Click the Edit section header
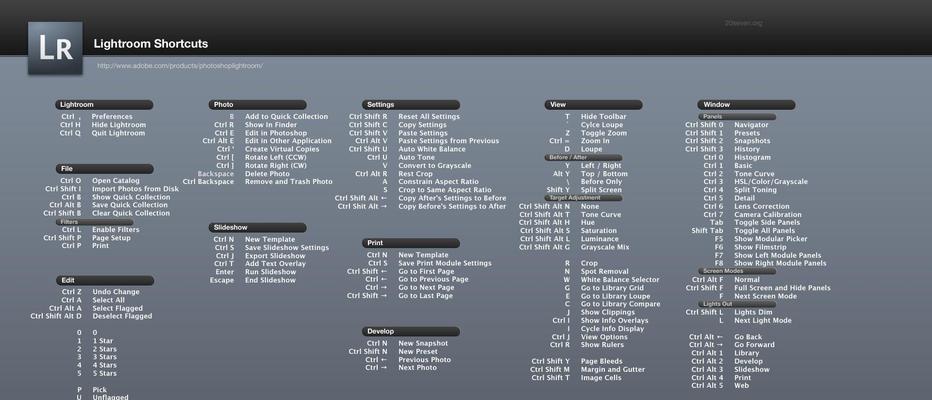Viewport: 932px width, 400px height. click(105, 281)
